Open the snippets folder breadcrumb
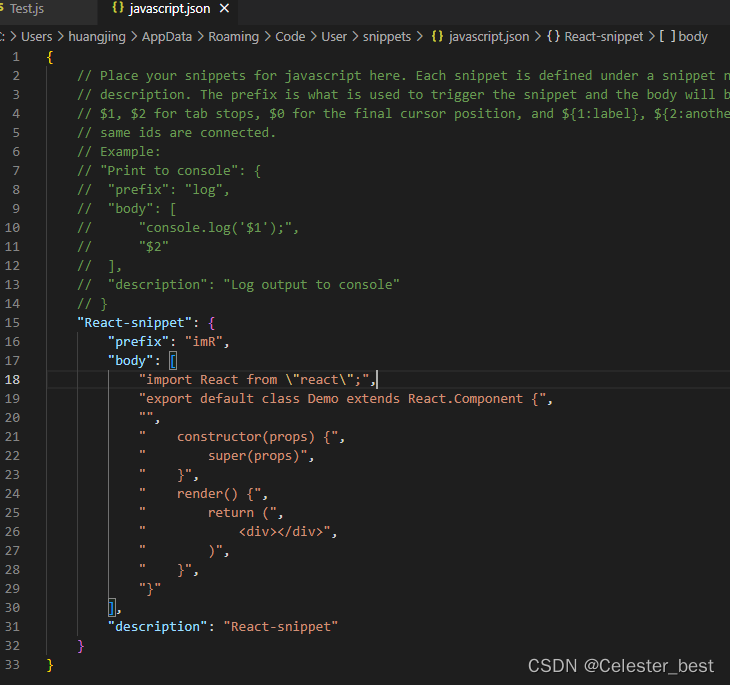This screenshot has width=730, height=685. 387,36
